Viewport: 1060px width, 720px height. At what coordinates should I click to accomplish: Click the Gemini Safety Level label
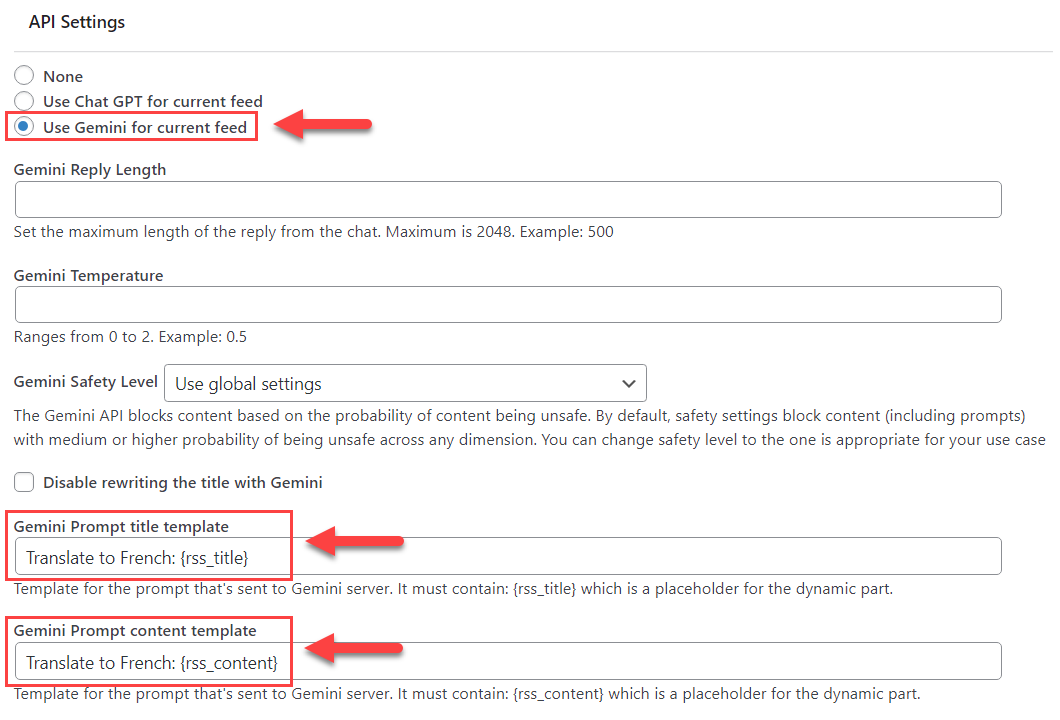click(x=86, y=382)
